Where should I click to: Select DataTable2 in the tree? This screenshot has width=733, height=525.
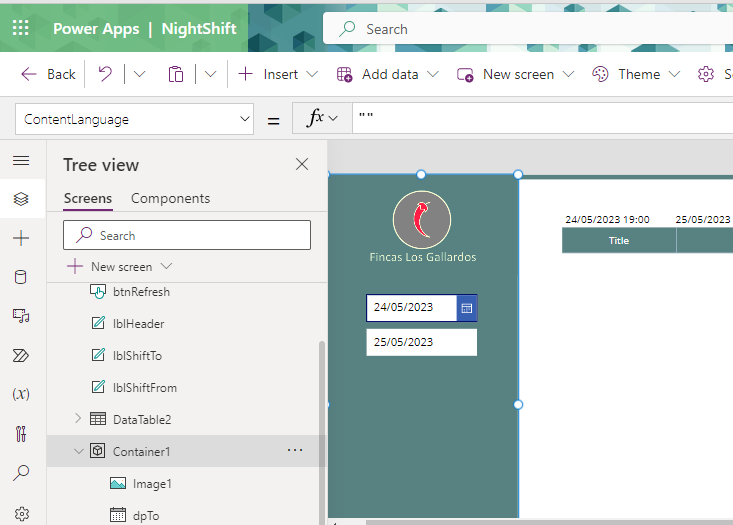point(142,419)
